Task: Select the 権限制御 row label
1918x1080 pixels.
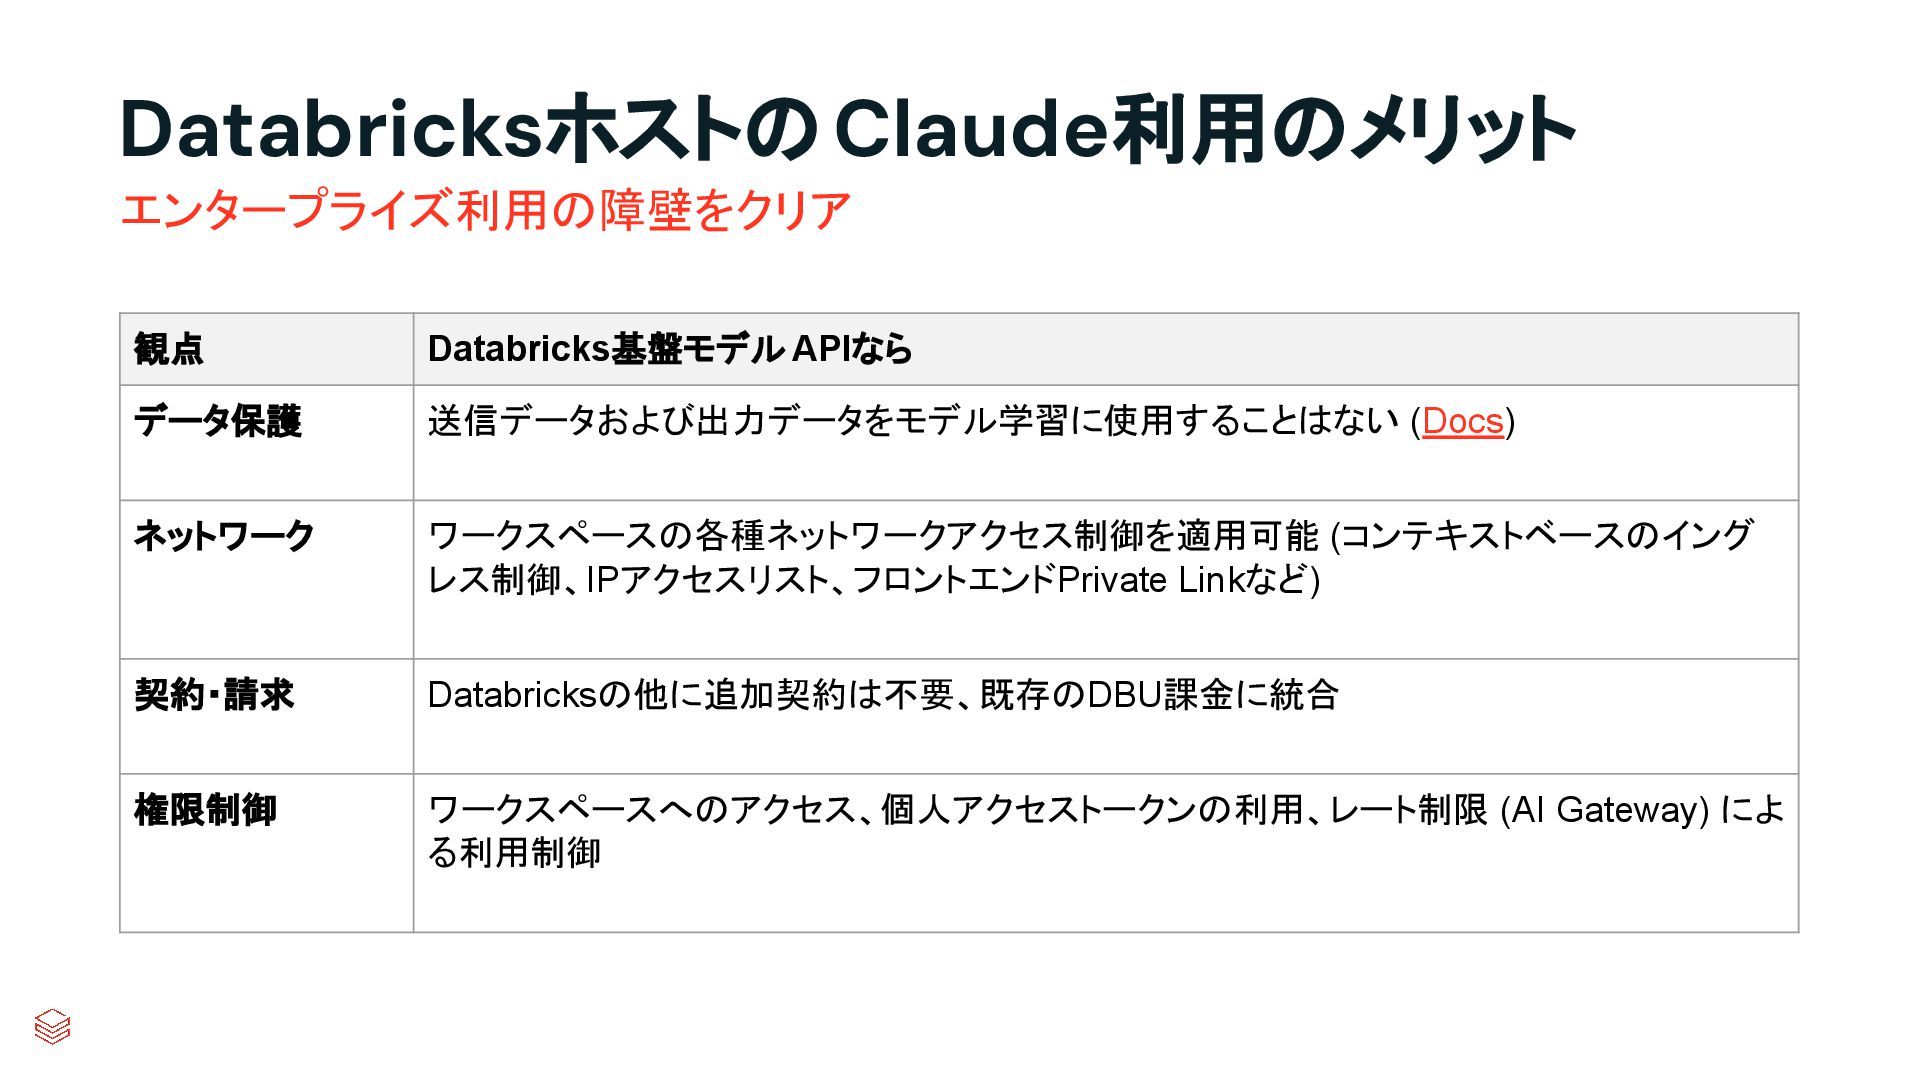Action: click(x=205, y=809)
